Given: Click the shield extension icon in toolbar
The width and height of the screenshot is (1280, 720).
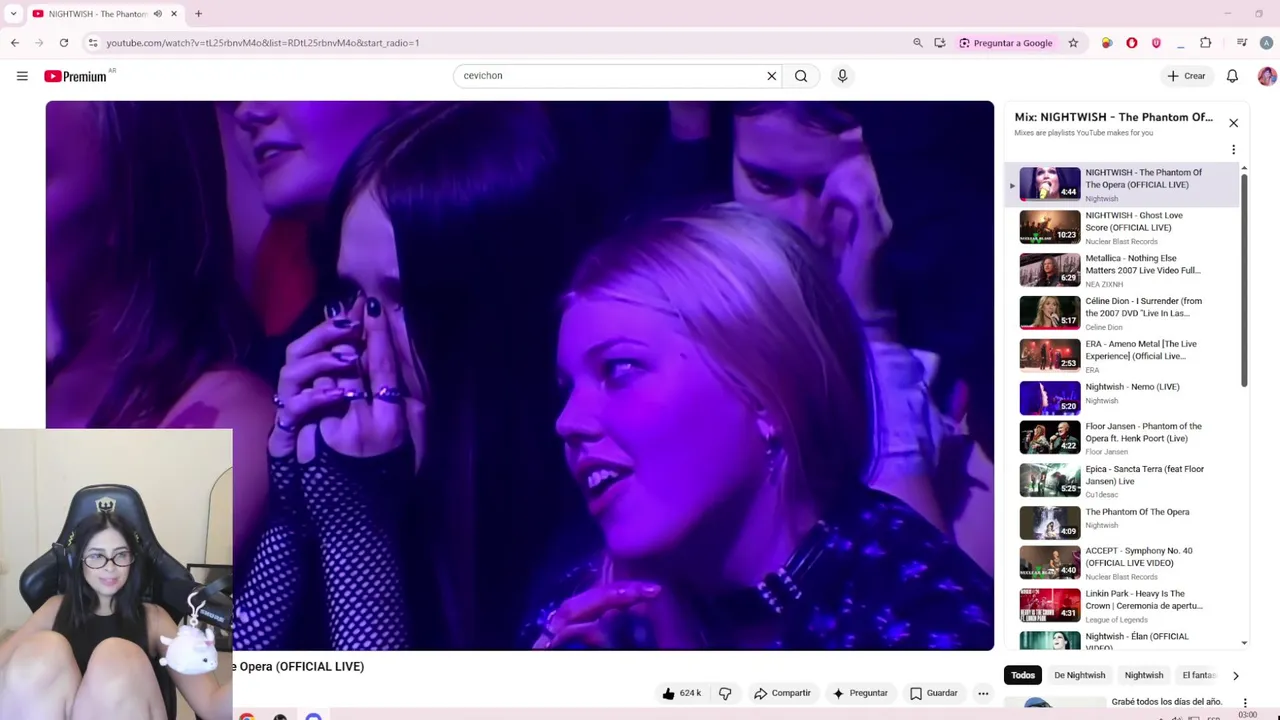Looking at the screenshot, I should coord(1156,43).
